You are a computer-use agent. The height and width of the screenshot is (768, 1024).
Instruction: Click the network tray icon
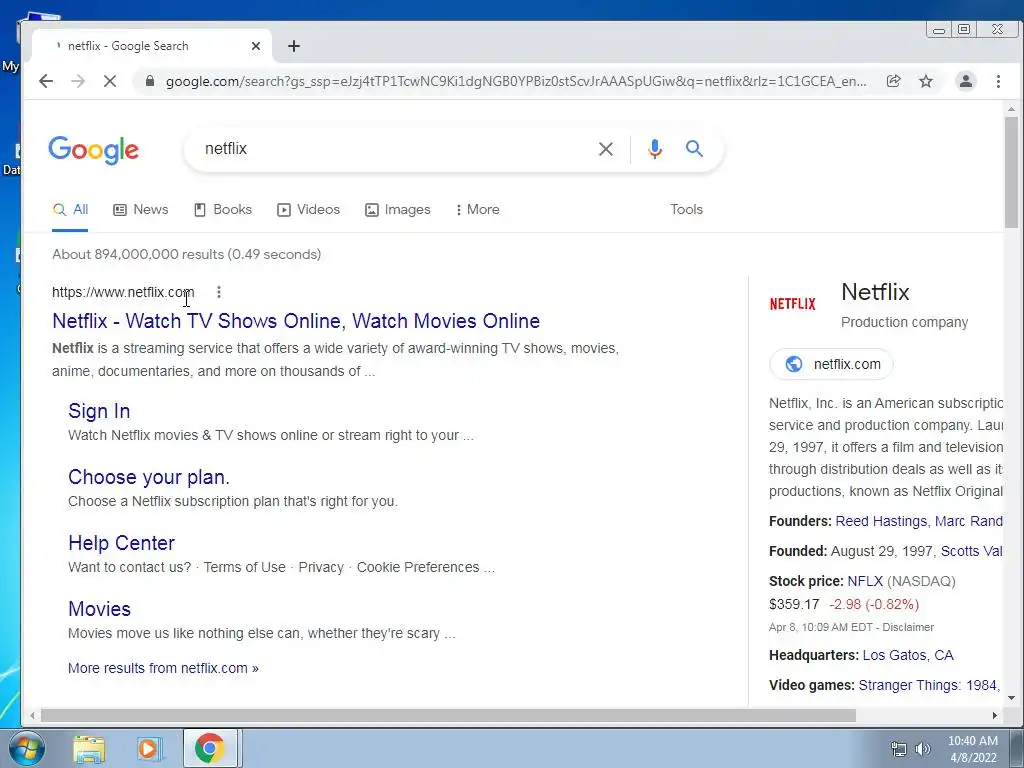pyautogui.click(x=899, y=749)
